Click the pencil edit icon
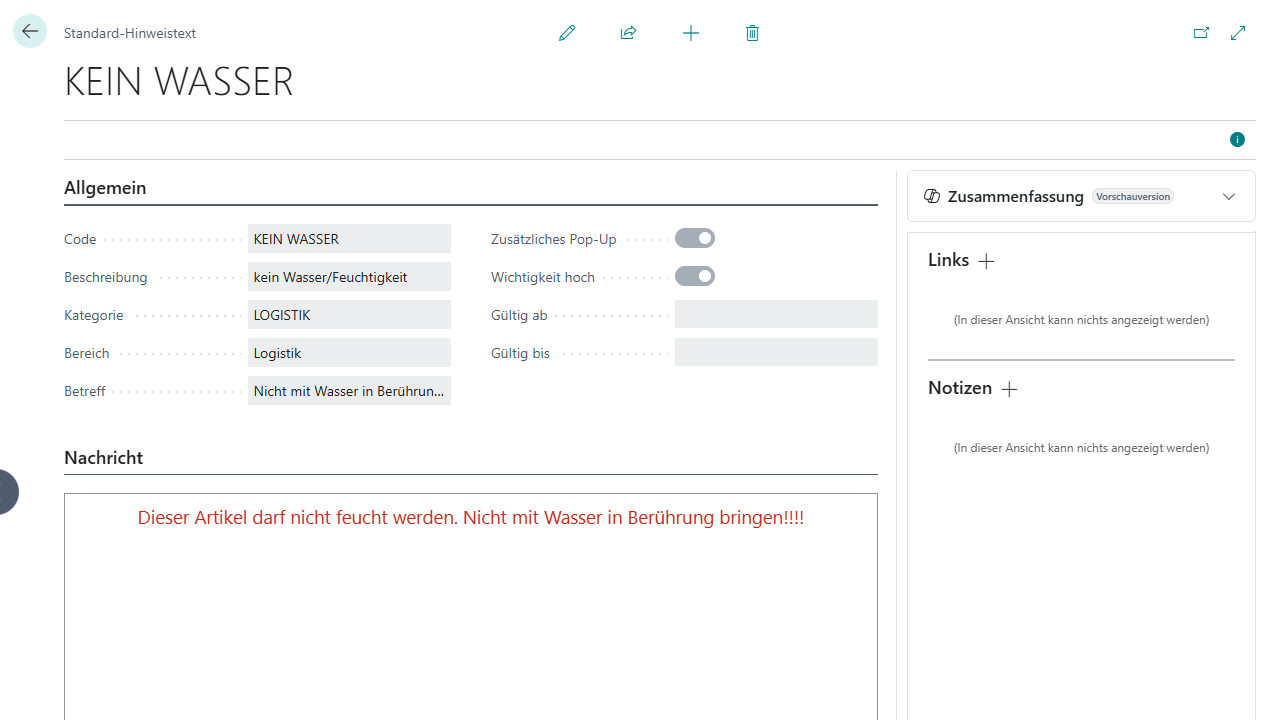This screenshot has height=720, width=1280. click(x=567, y=33)
